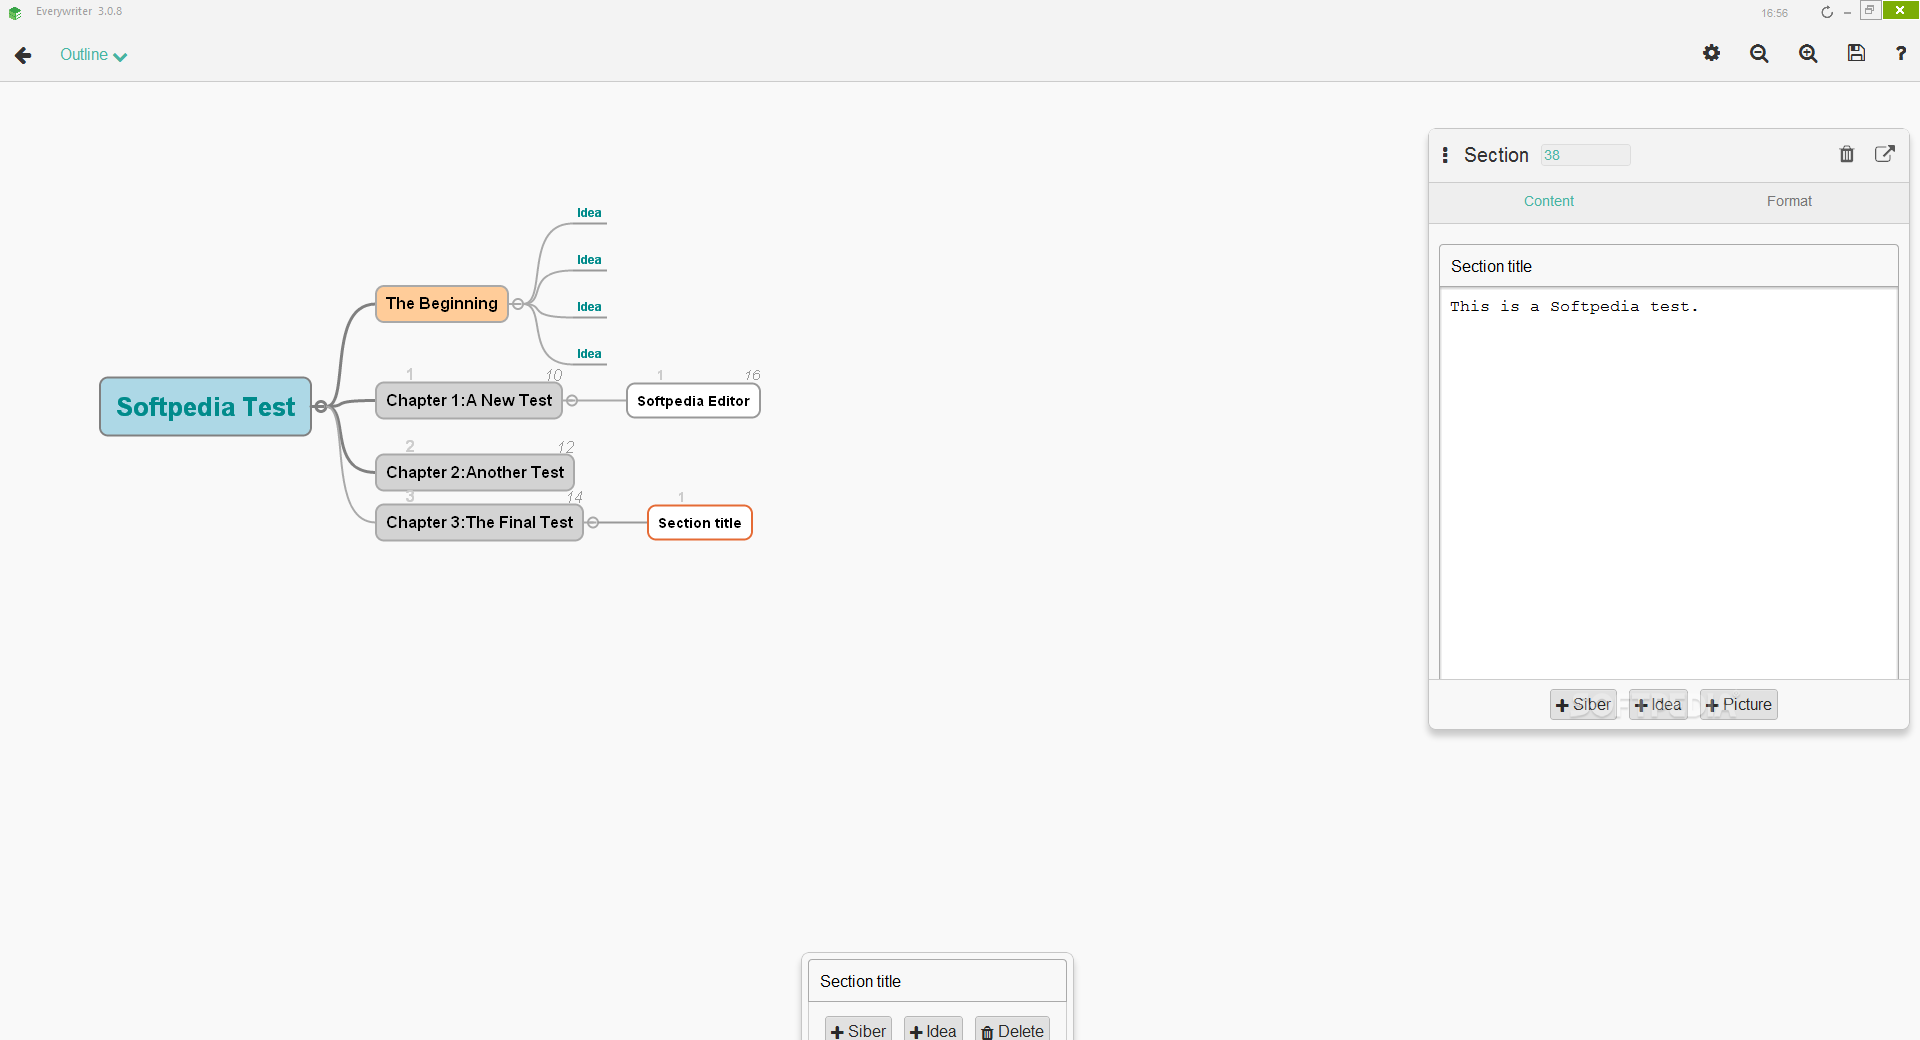Add a Siber in the Section panel

(1583, 705)
